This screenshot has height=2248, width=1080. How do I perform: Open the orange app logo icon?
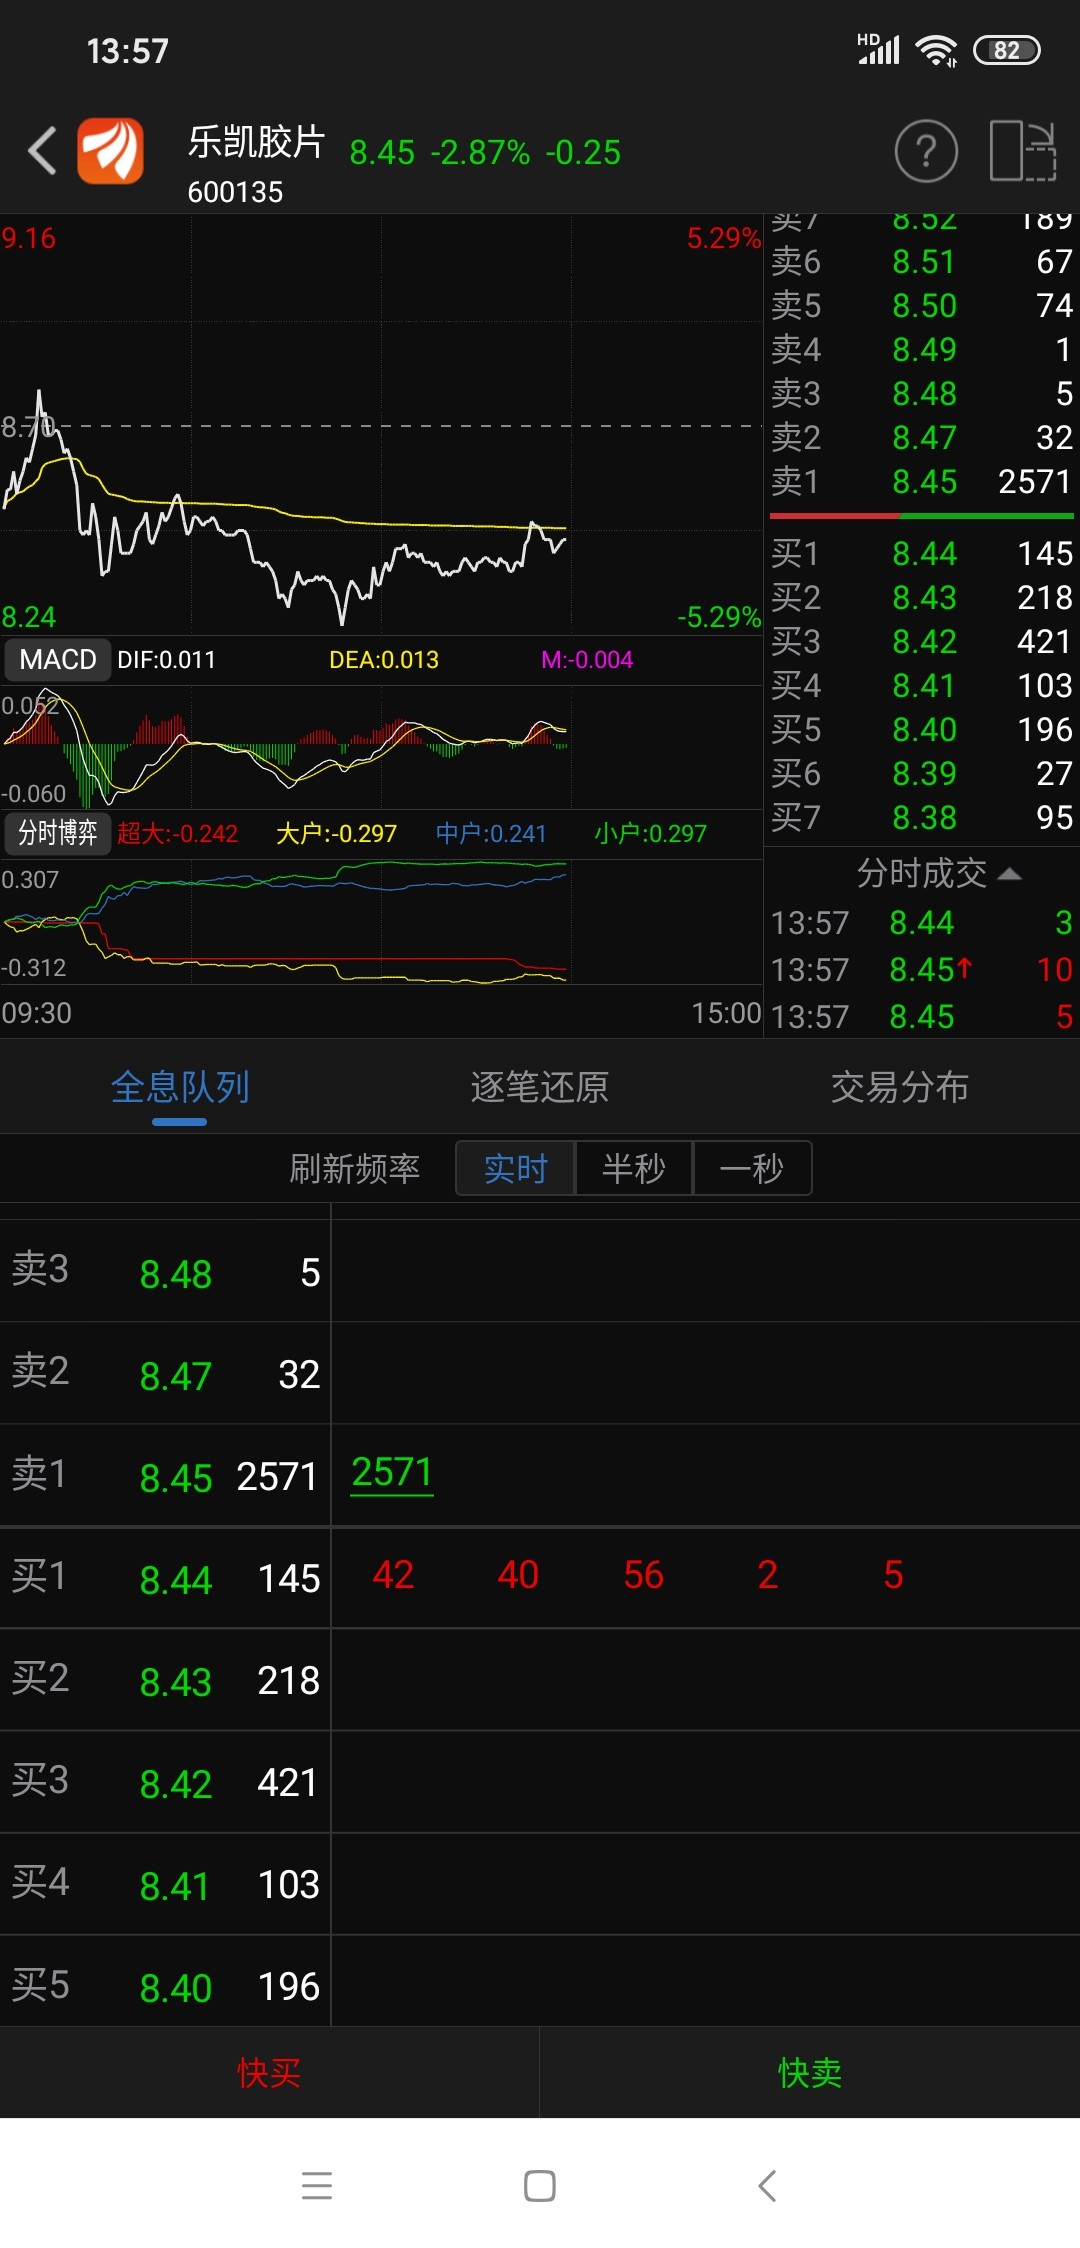click(111, 151)
